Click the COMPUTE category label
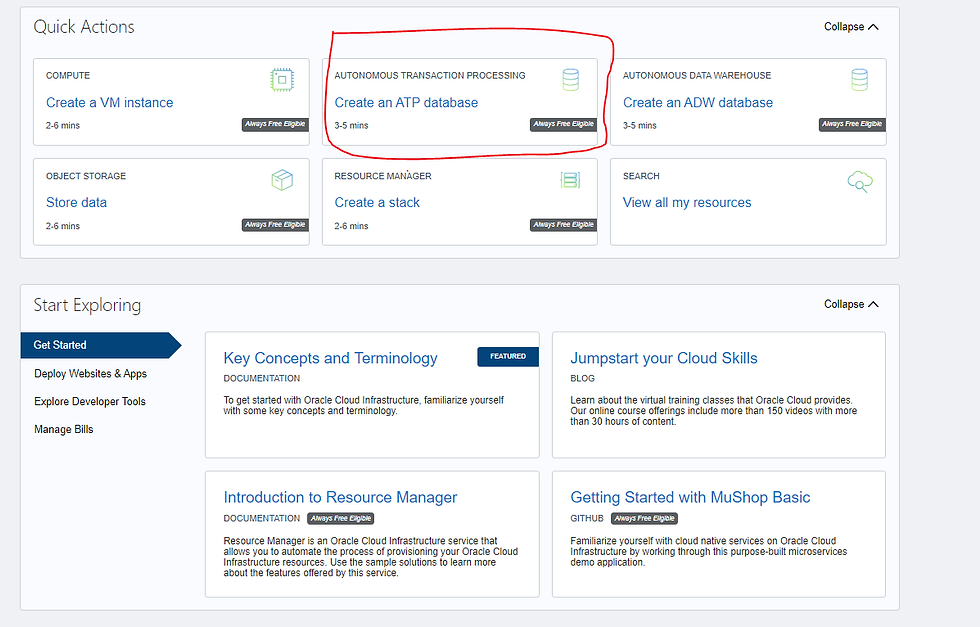 pyautogui.click(x=68, y=76)
